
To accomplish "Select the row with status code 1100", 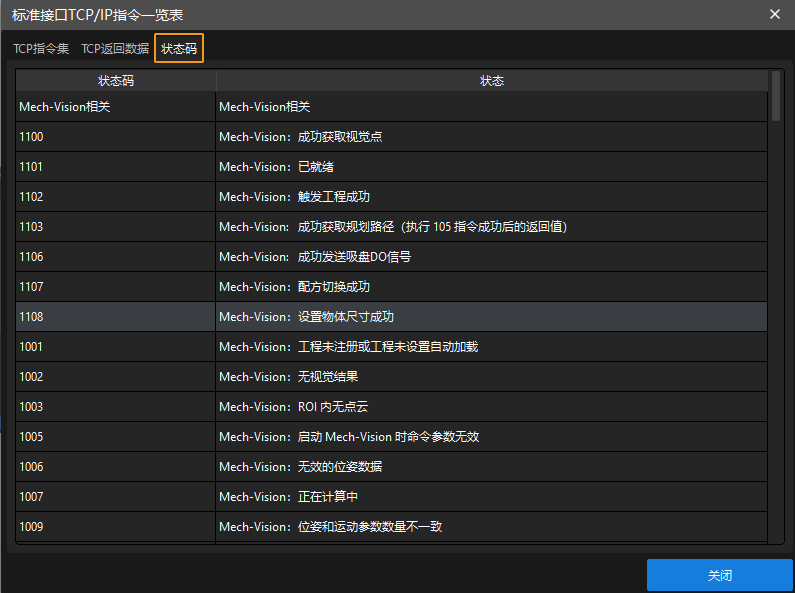I will pyautogui.click(x=115, y=137).
